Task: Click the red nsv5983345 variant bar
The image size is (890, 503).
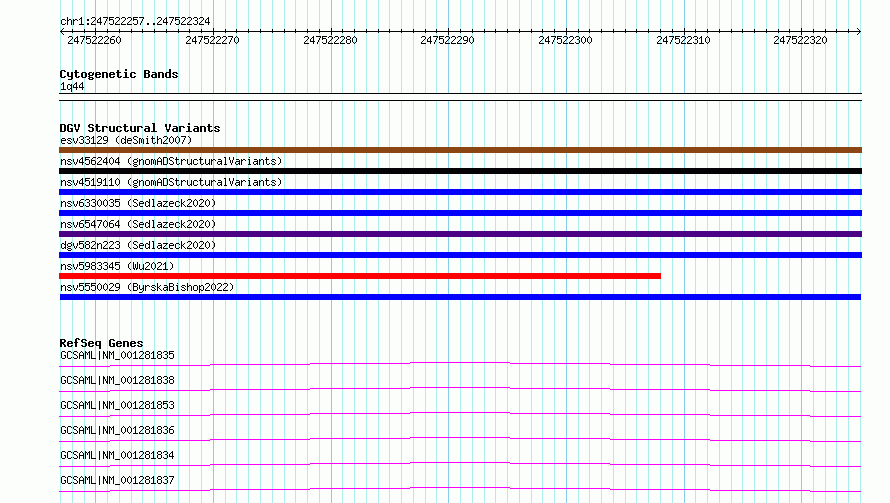Action: (x=360, y=276)
